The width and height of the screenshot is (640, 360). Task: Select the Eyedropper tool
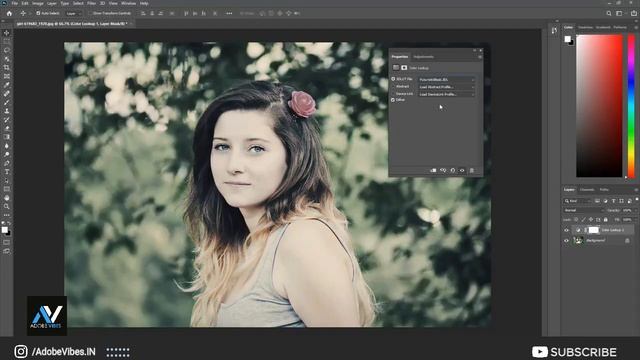click(x=7, y=85)
